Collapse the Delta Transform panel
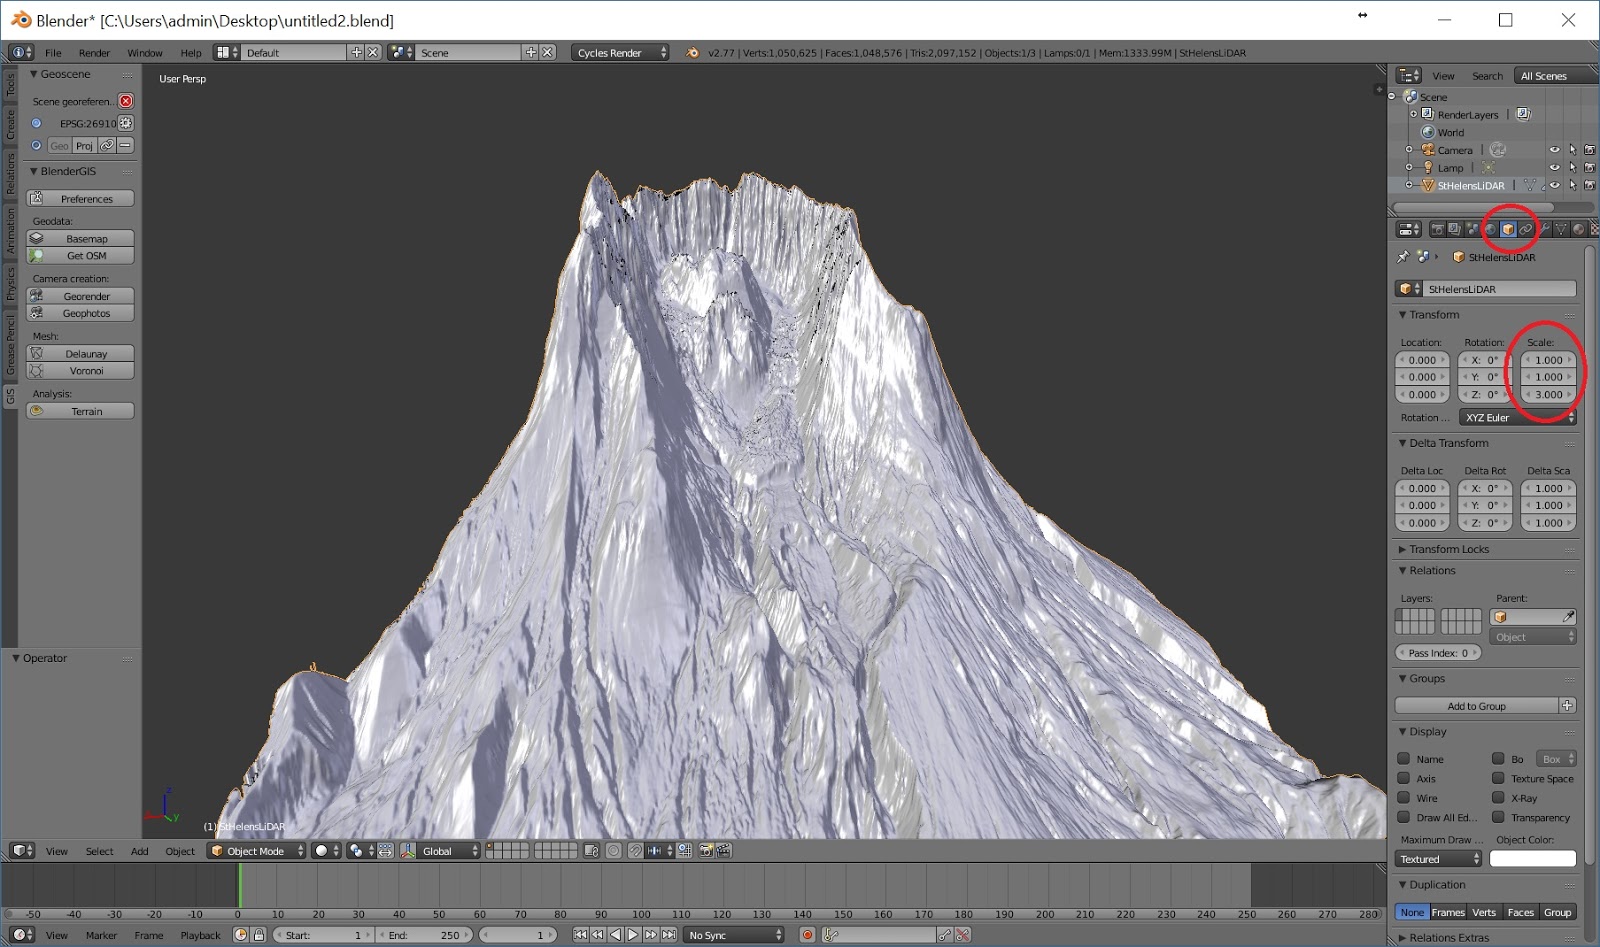Image resolution: width=1600 pixels, height=947 pixels. (1448, 443)
